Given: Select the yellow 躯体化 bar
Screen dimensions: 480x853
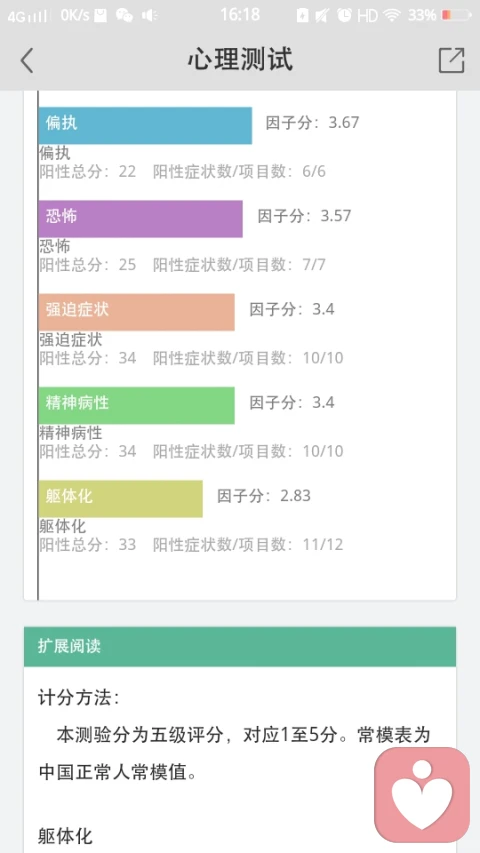Looking at the screenshot, I should coord(120,498).
